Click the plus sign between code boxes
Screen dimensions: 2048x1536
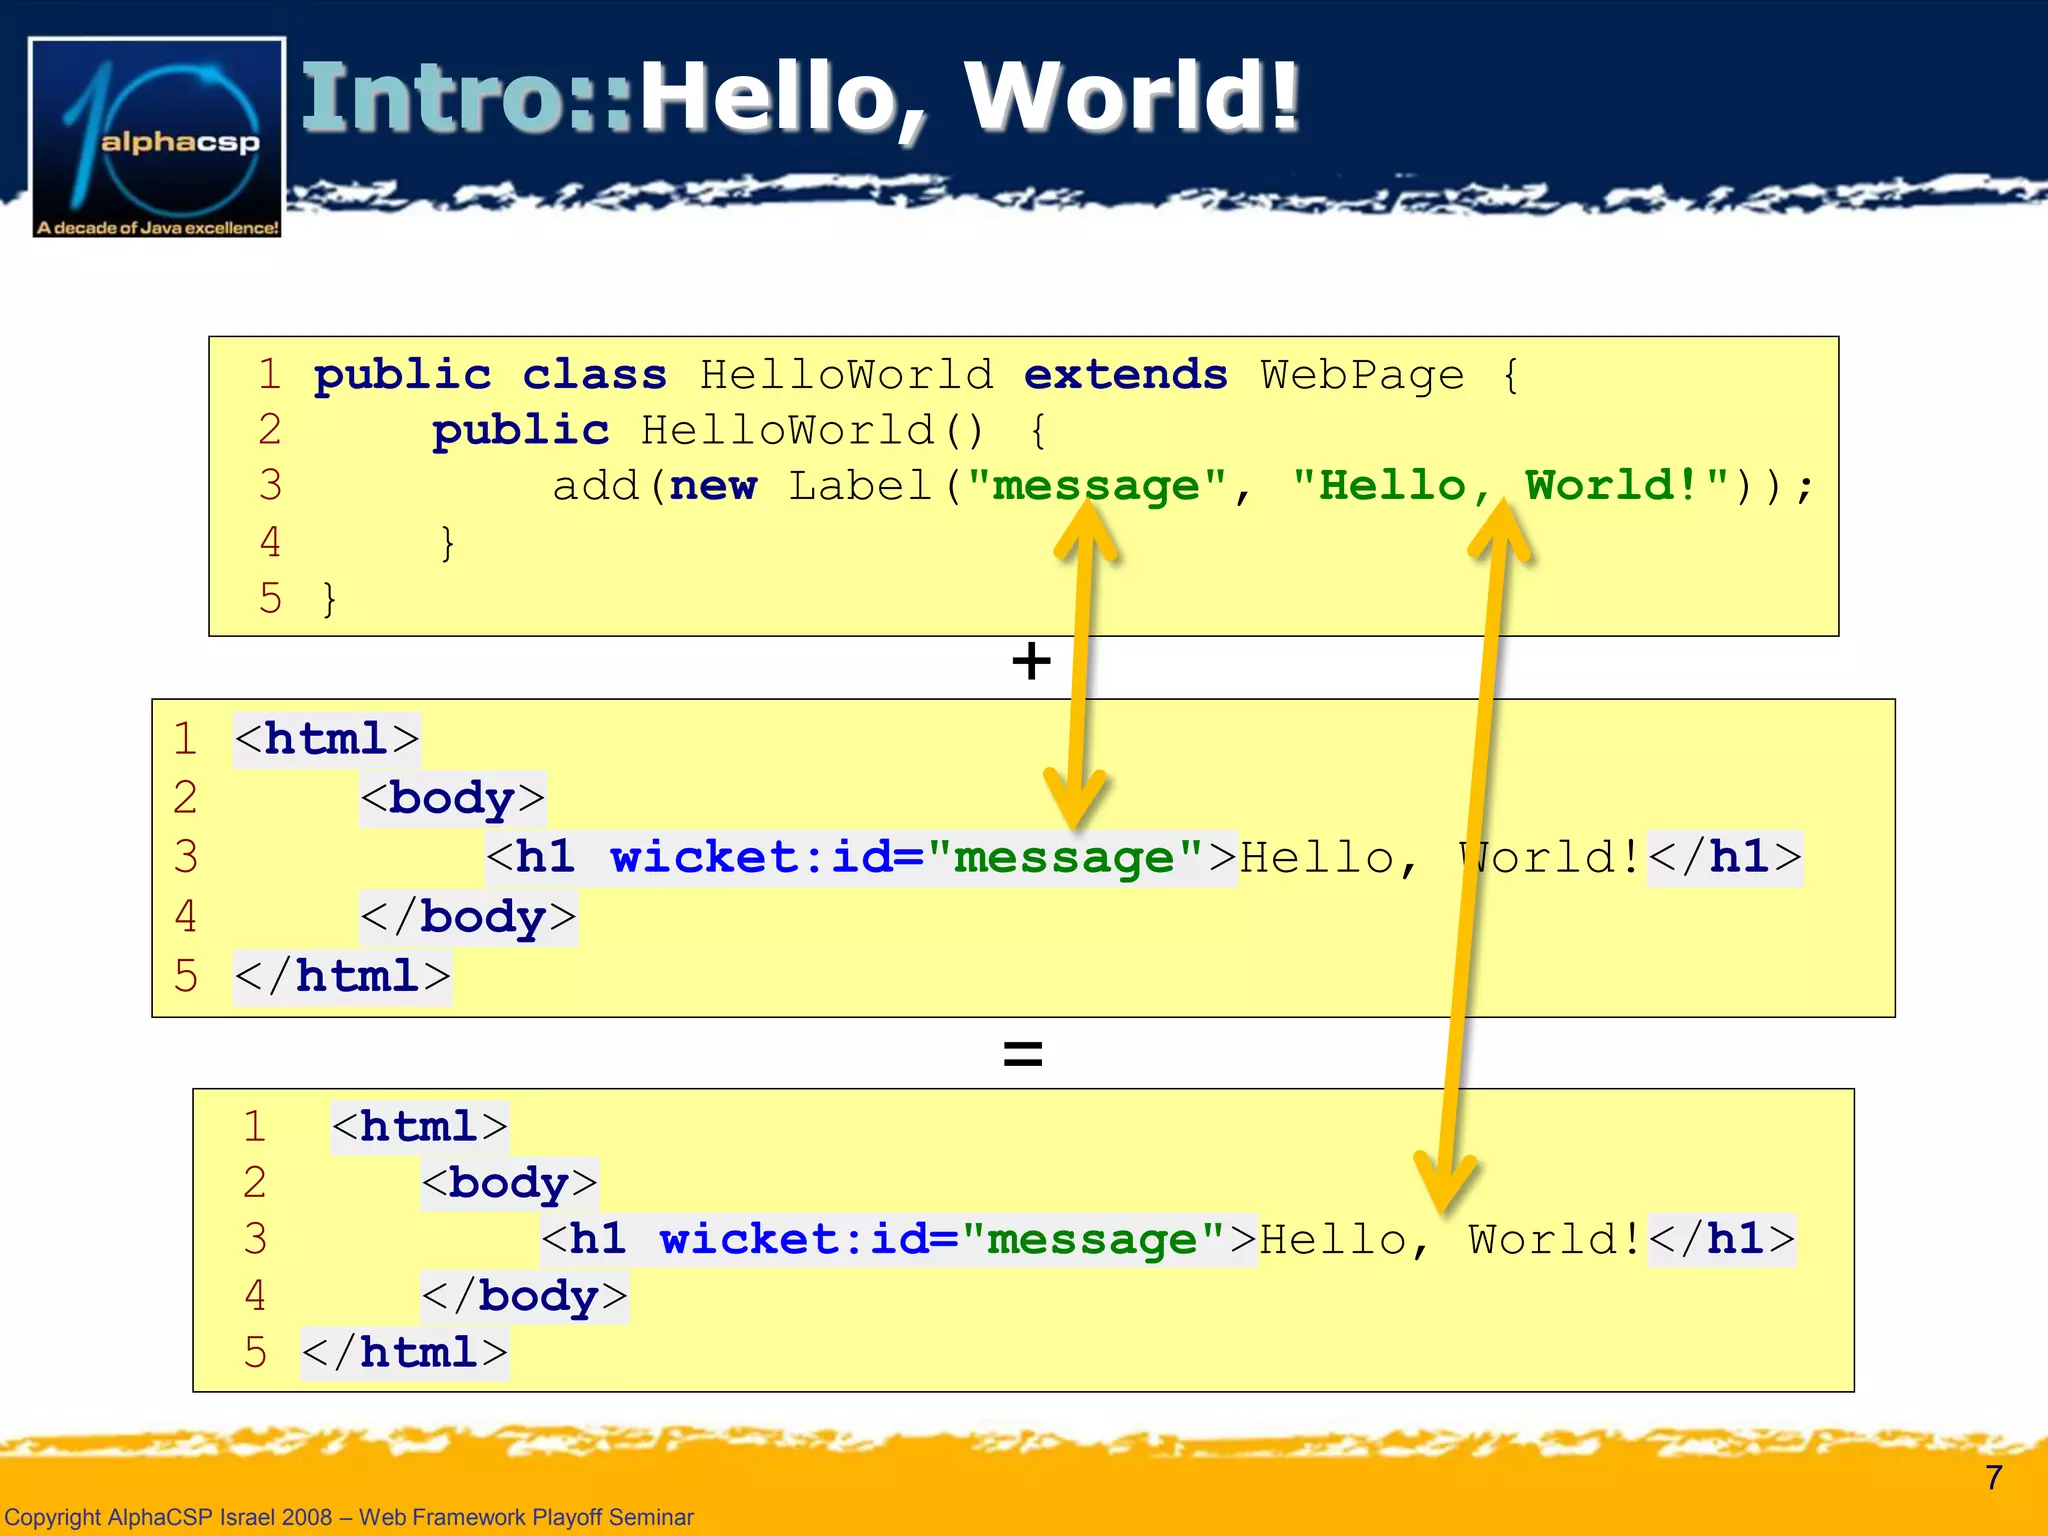1031,662
